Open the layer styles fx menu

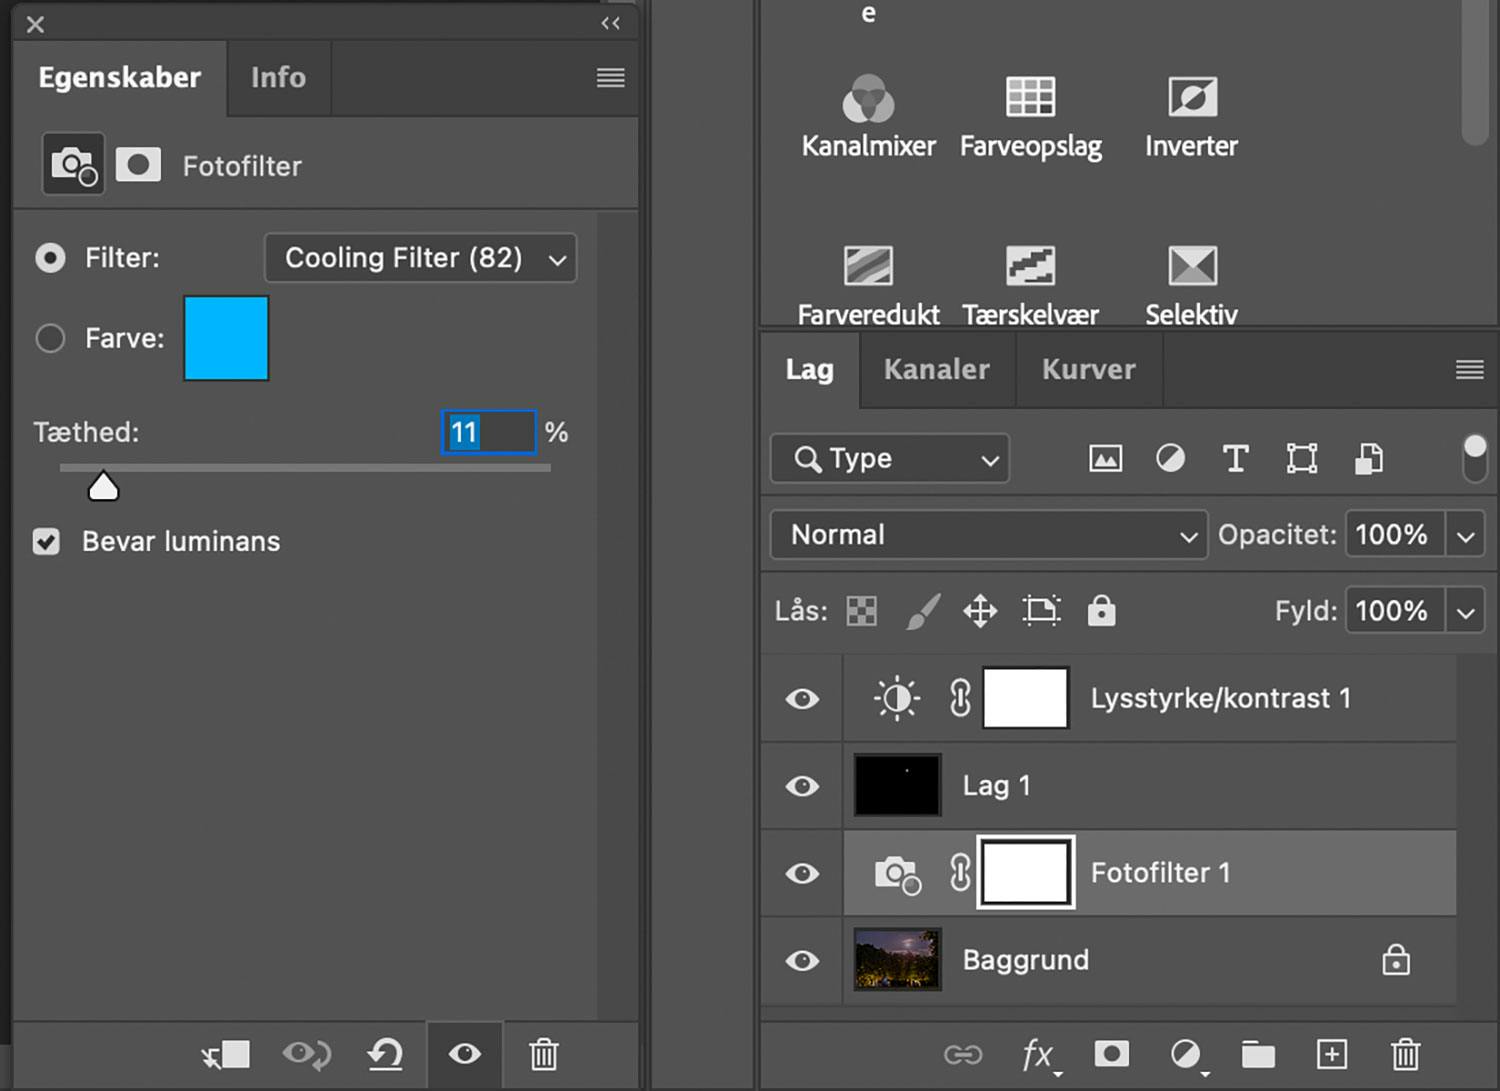point(1038,1054)
